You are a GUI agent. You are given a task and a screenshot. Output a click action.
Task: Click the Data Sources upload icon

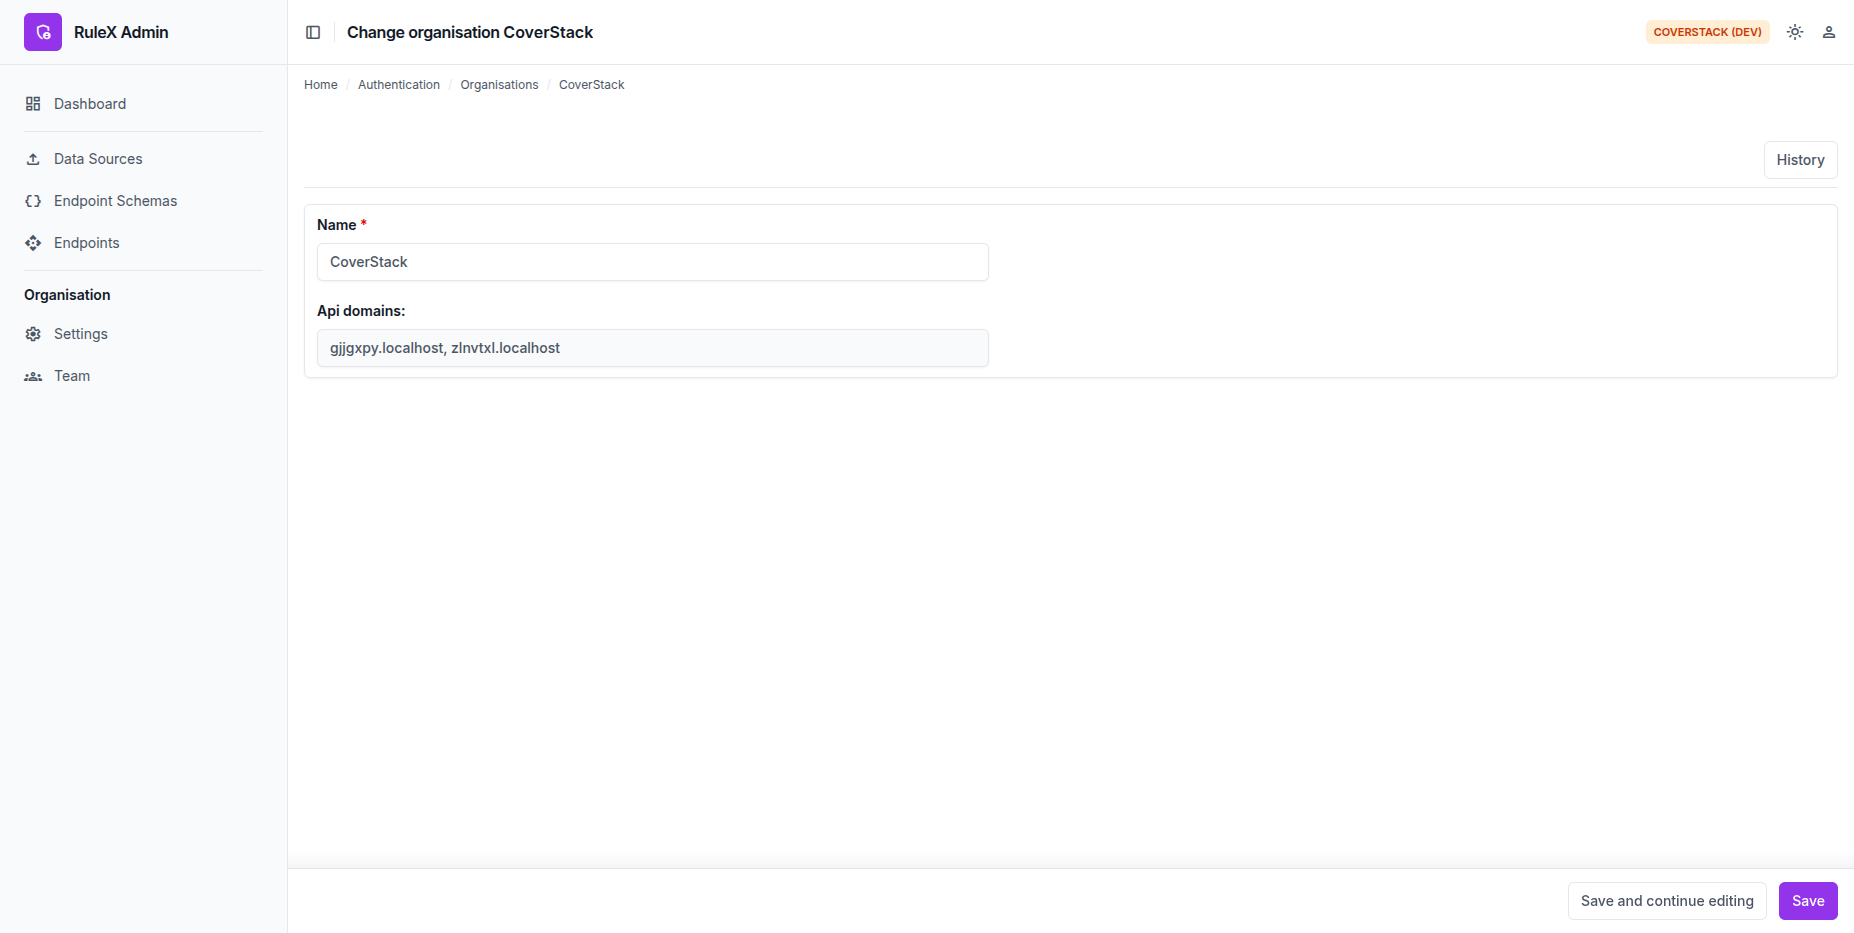tap(33, 159)
